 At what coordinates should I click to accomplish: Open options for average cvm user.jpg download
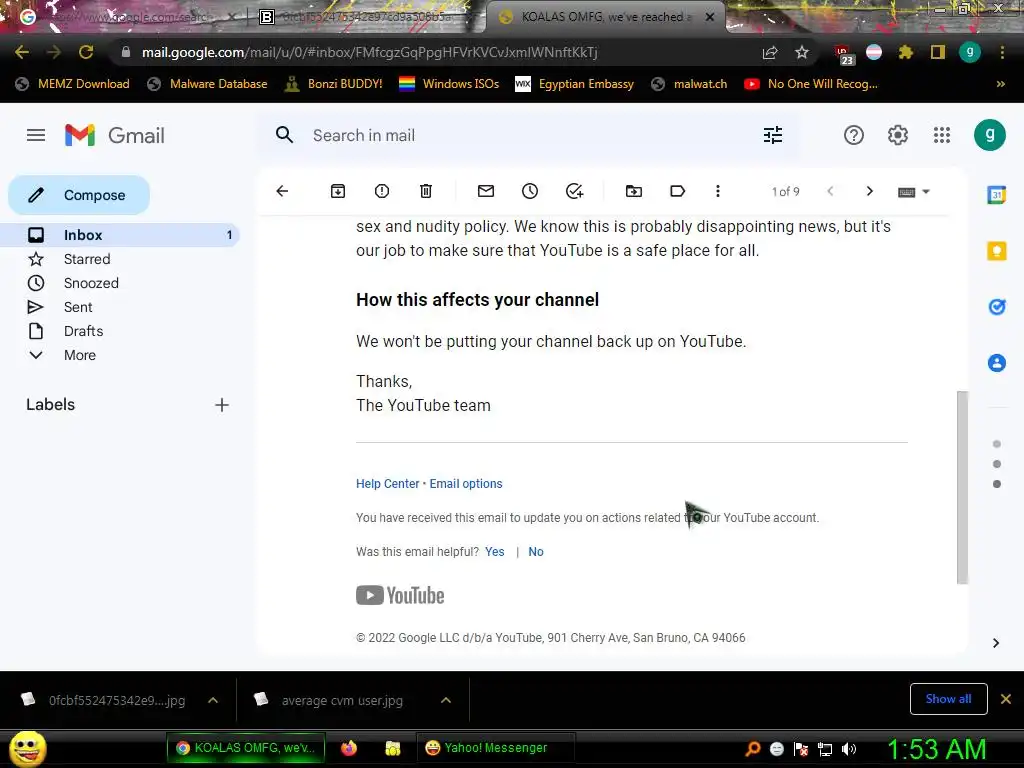click(x=446, y=700)
